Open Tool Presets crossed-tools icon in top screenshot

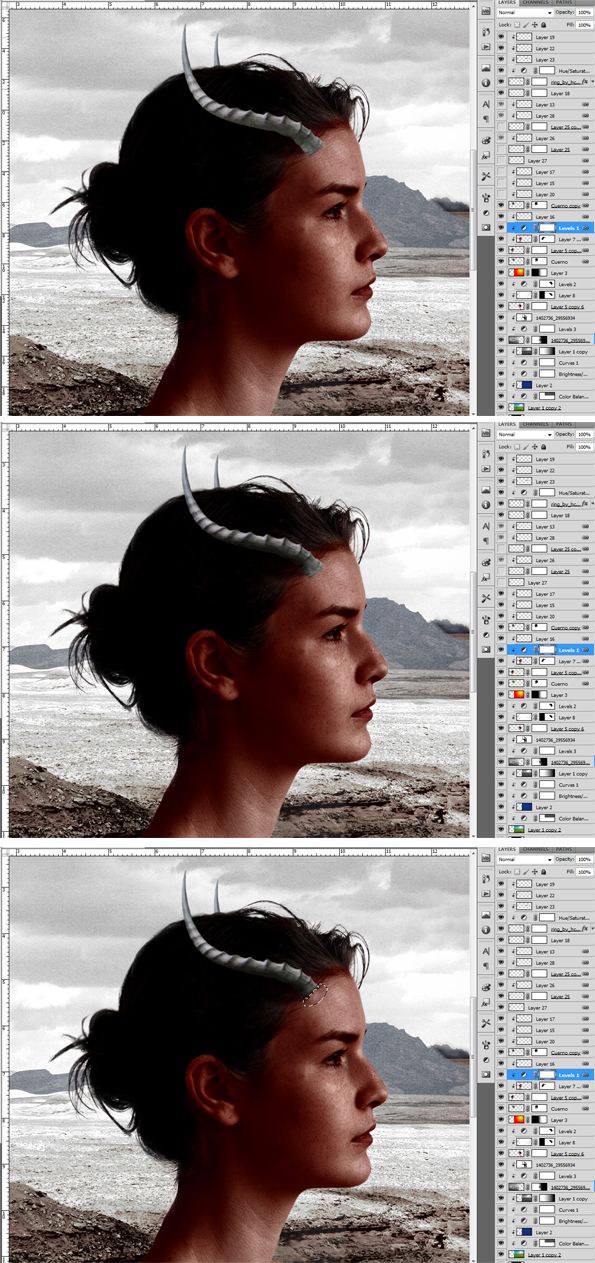coord(486,175)
